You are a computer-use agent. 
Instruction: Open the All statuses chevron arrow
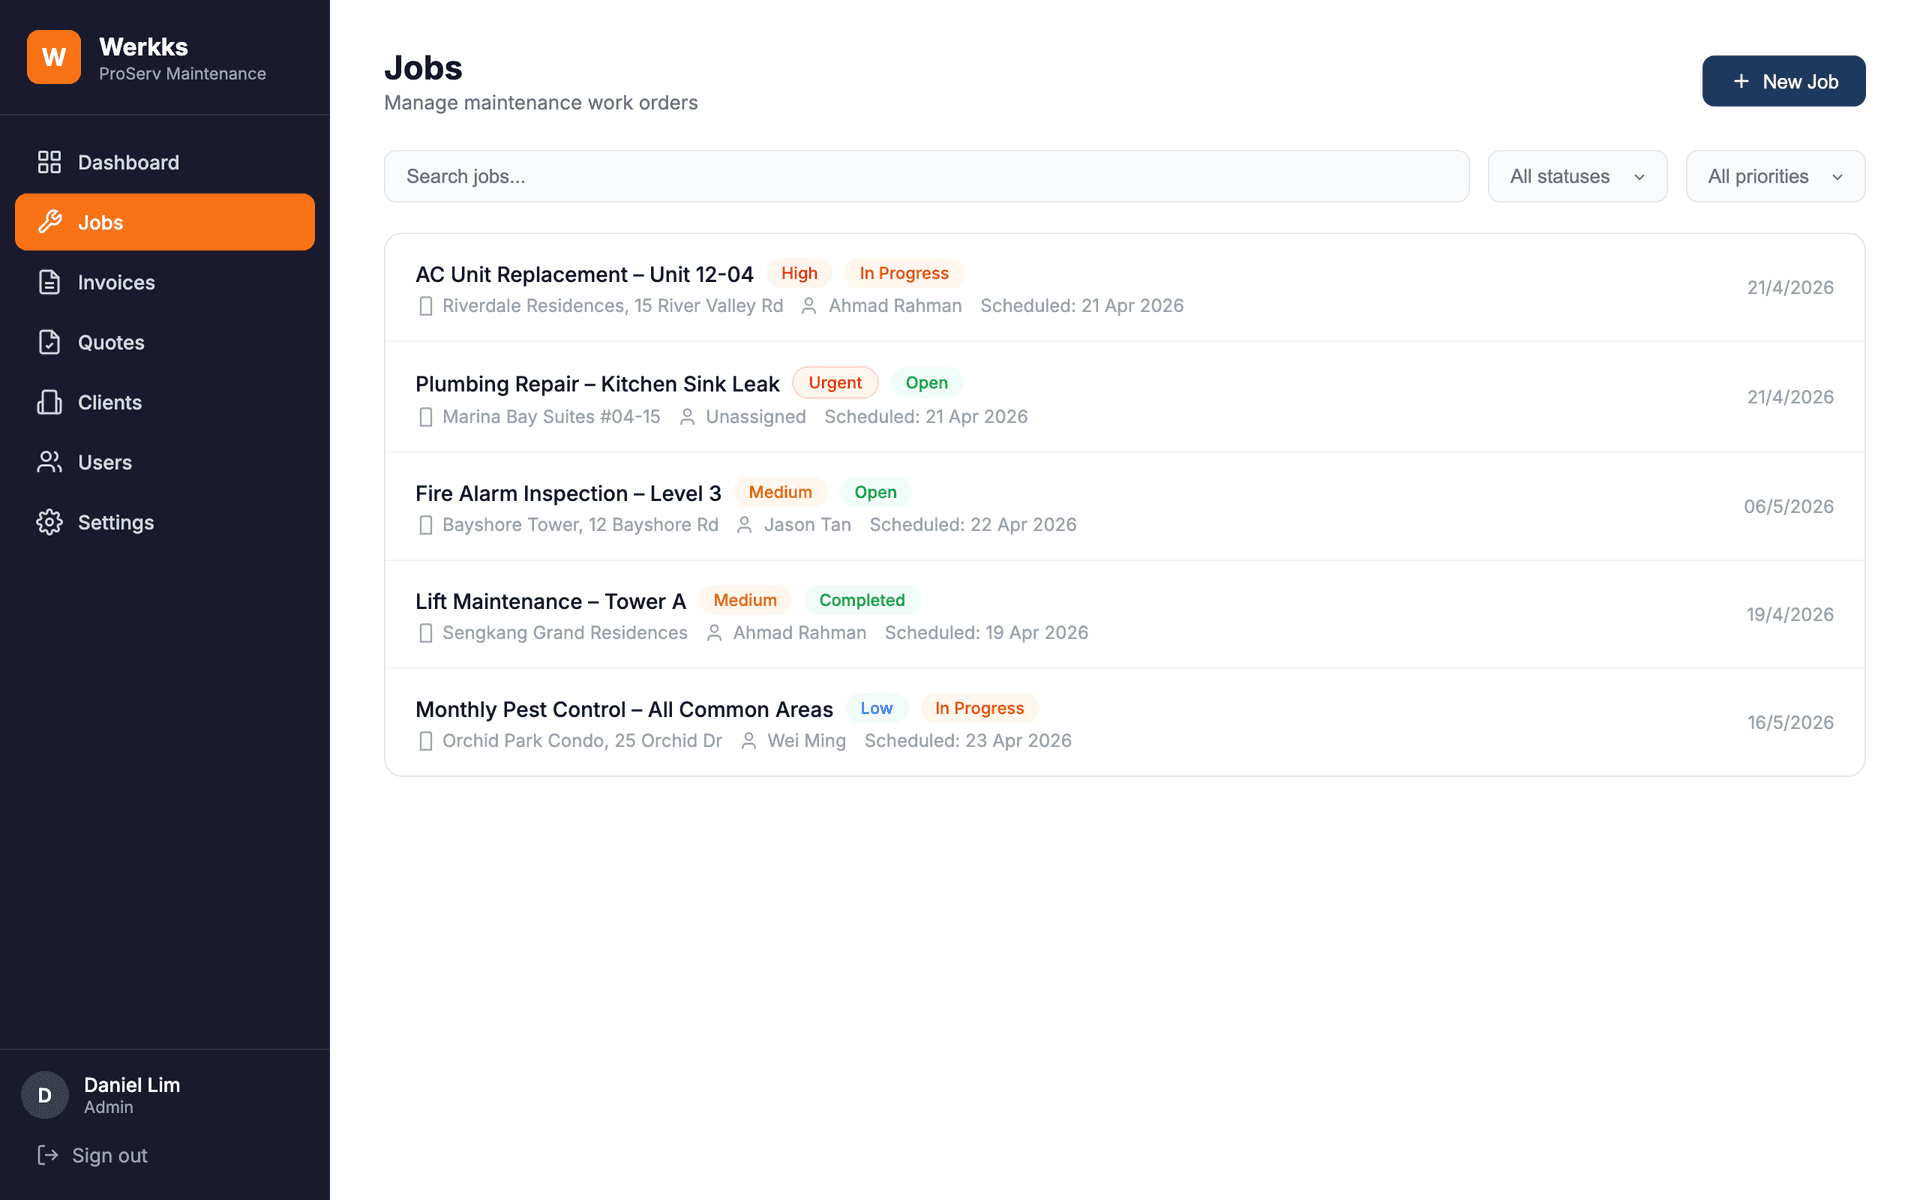tap(1638, 176)
